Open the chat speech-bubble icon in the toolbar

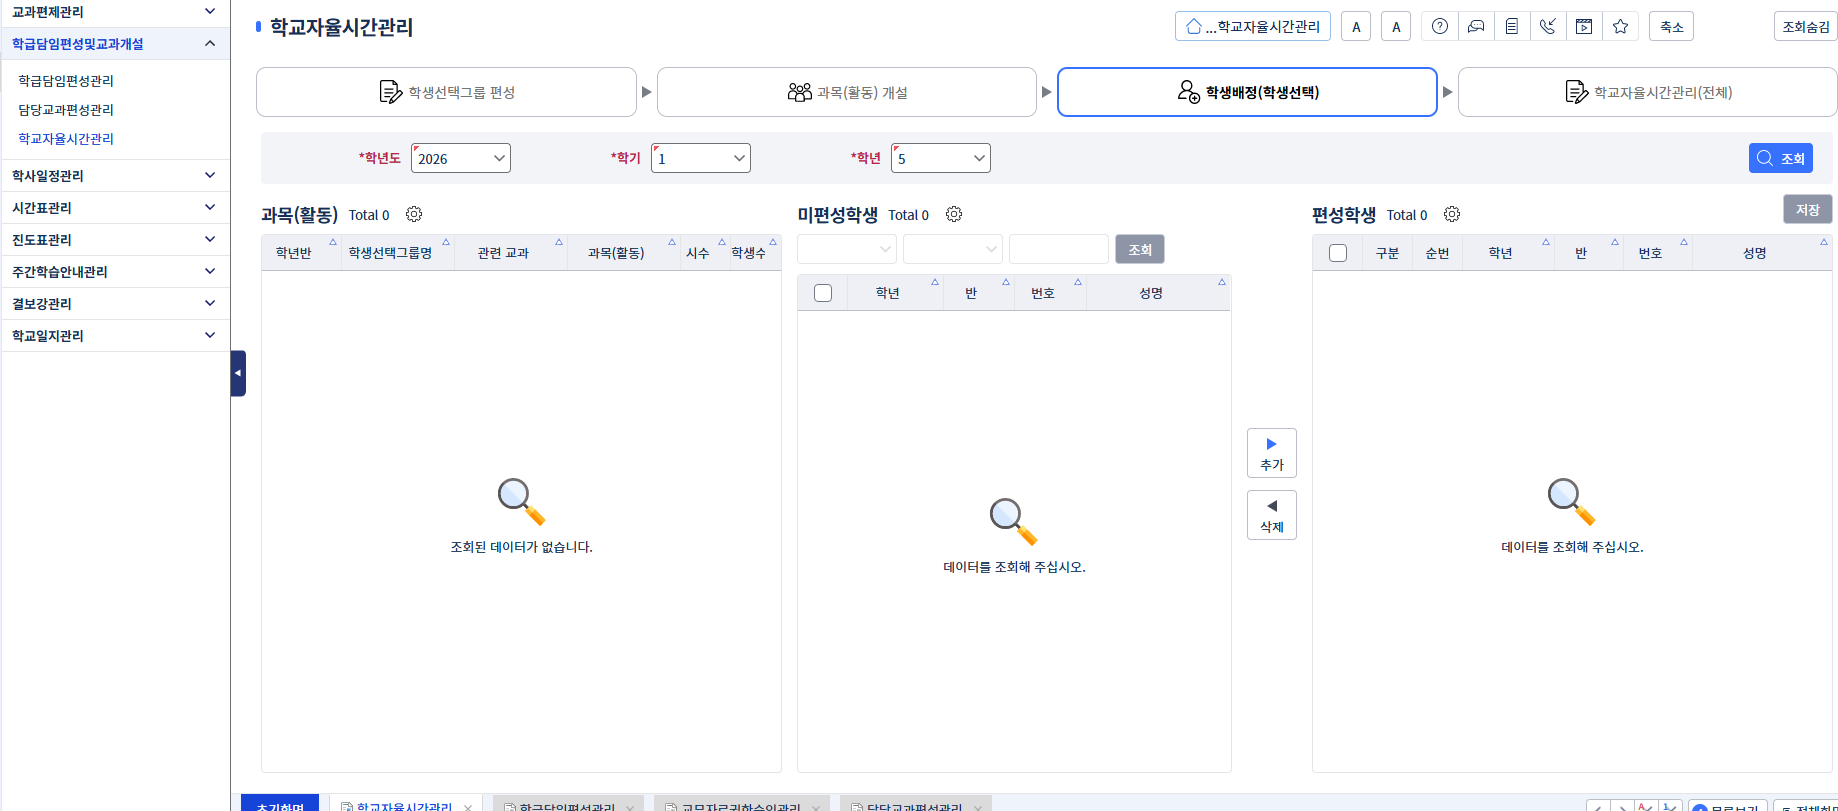1476,27
